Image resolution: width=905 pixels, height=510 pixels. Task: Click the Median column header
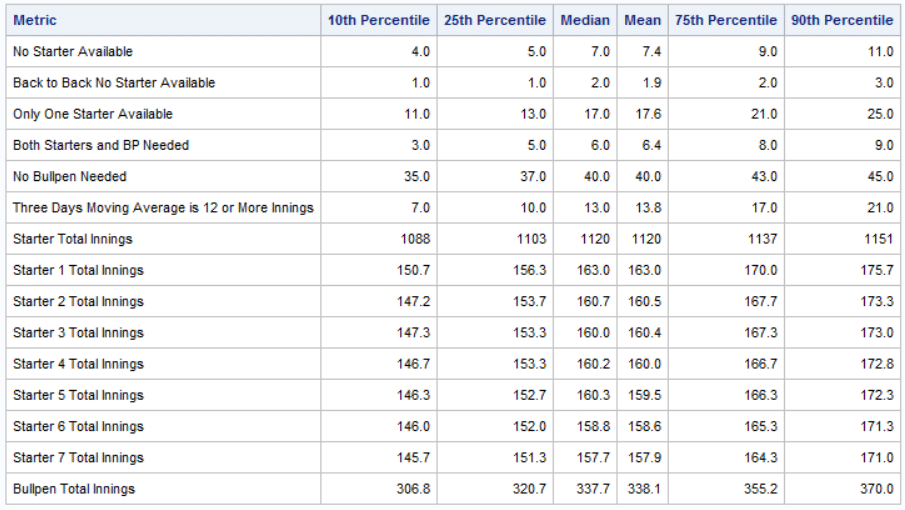pos(585,20)
